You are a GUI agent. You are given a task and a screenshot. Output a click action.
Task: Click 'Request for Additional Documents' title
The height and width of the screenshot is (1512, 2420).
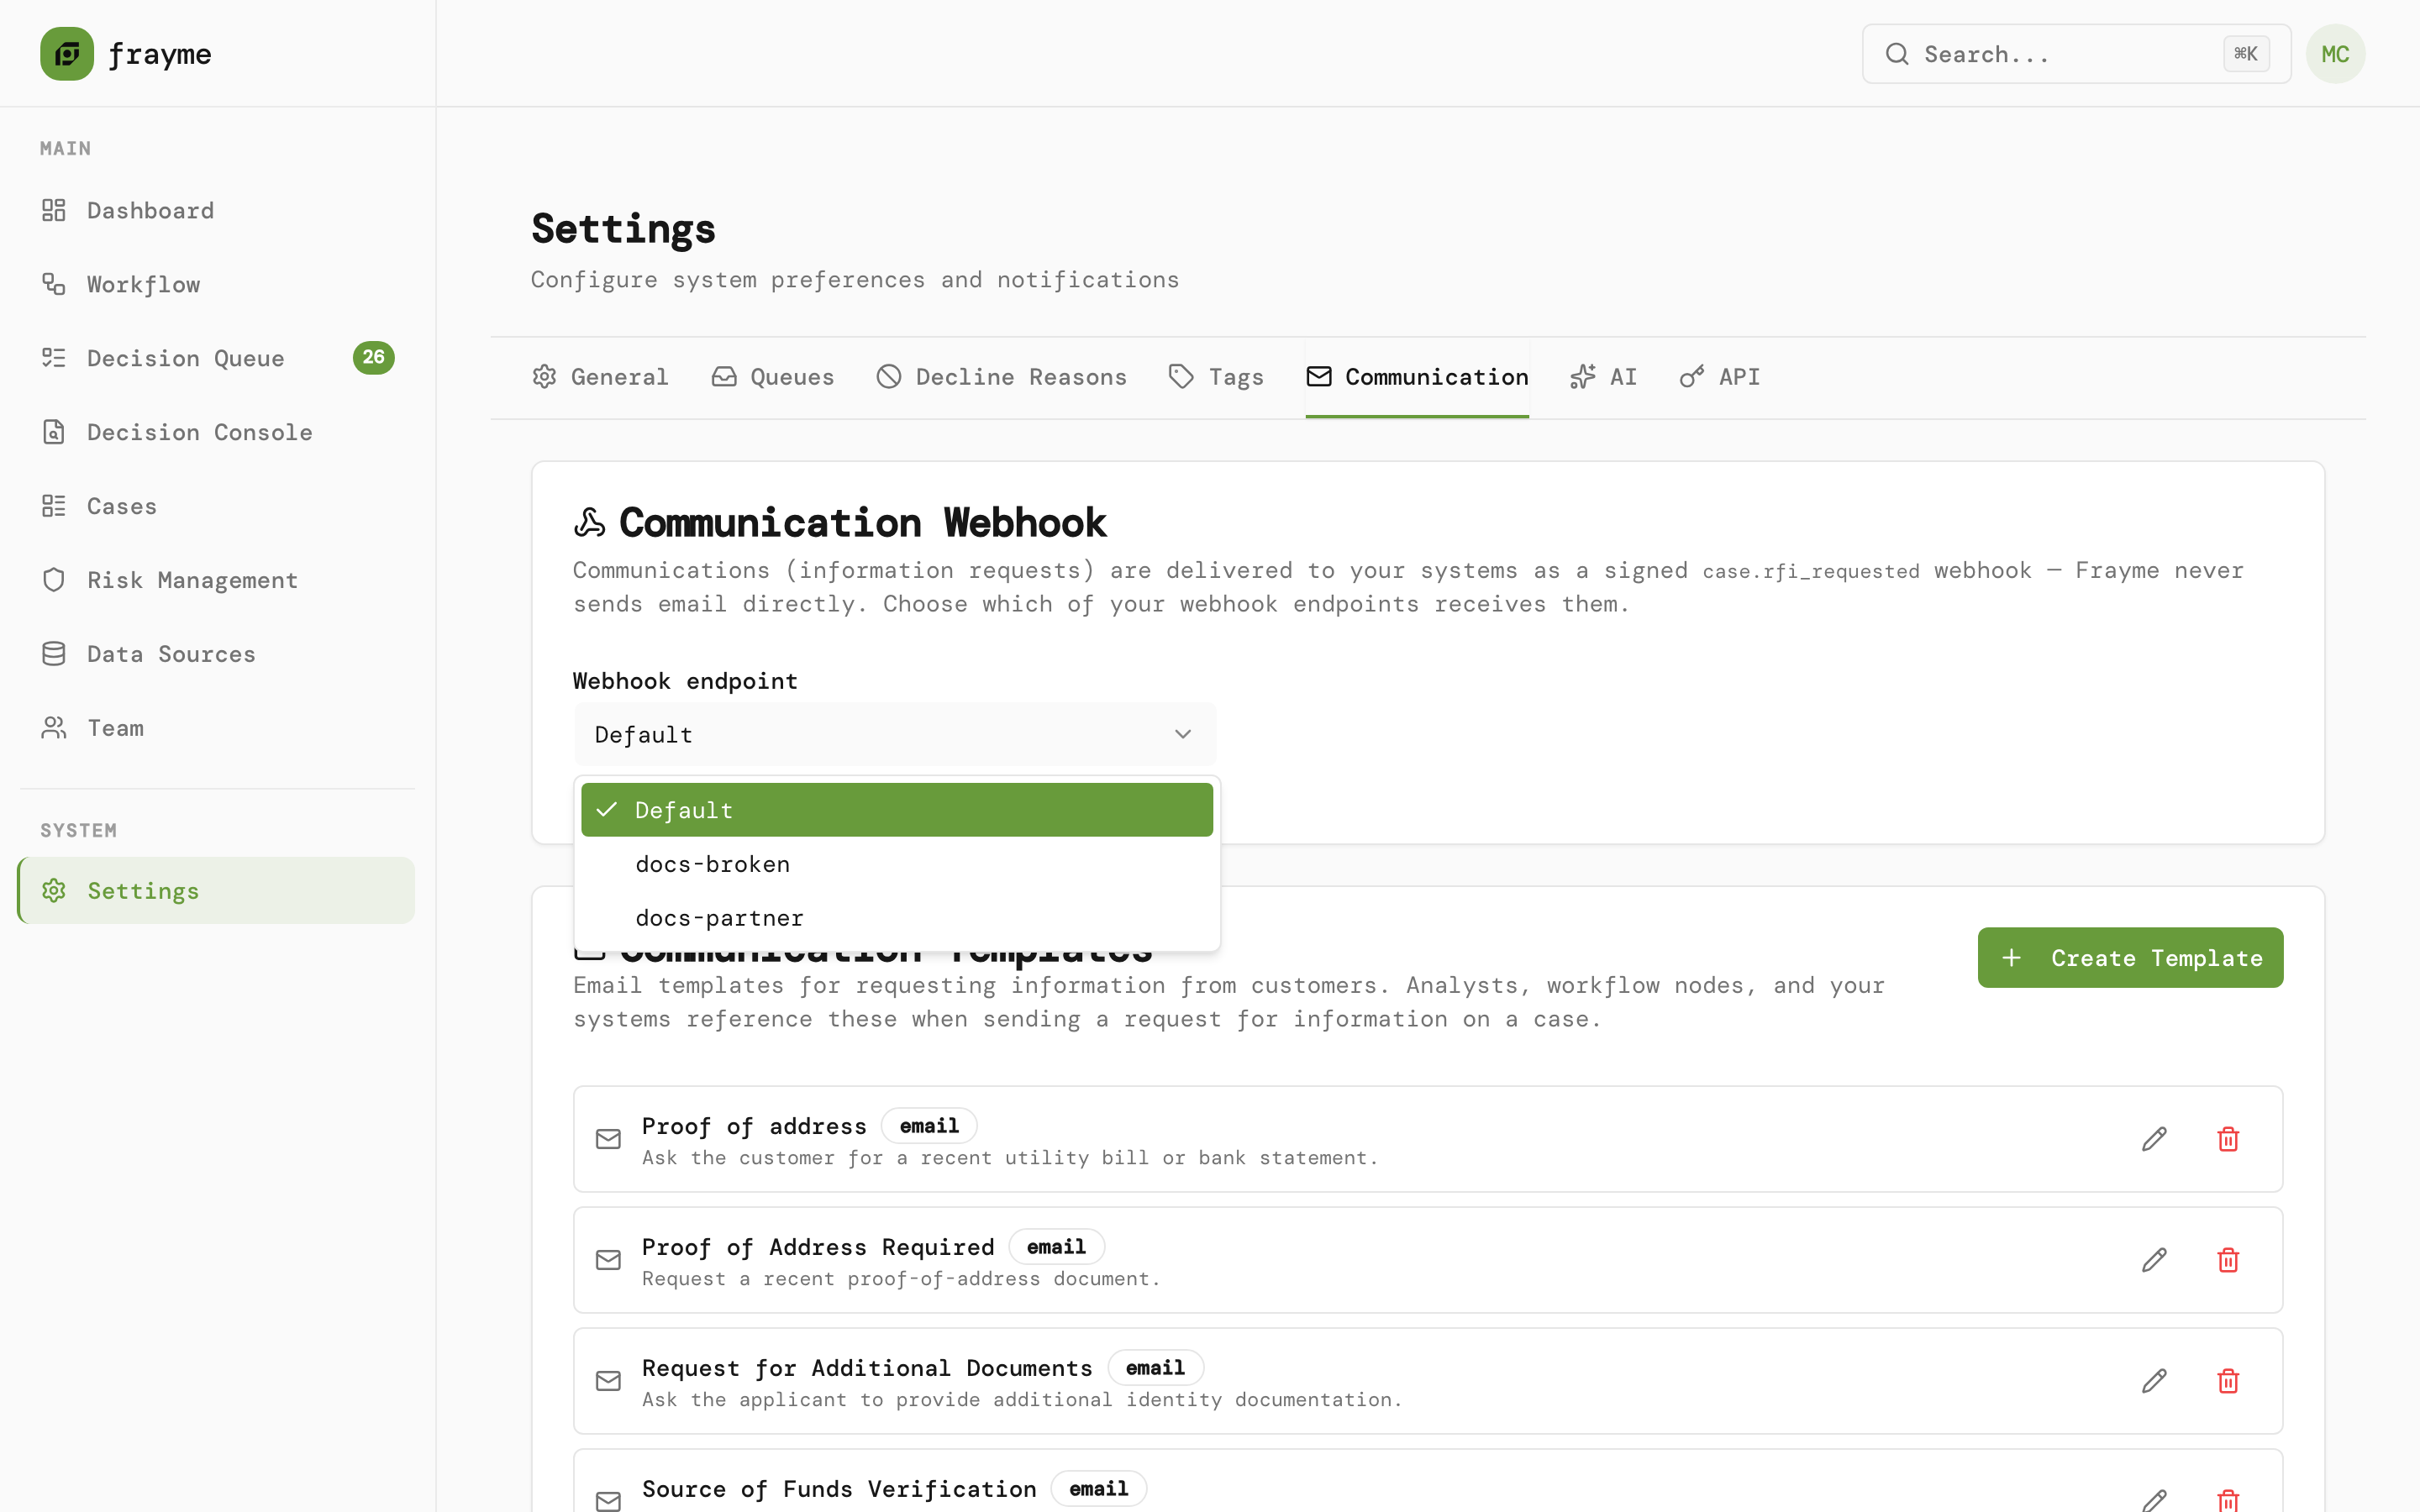tap(867, 1368)
